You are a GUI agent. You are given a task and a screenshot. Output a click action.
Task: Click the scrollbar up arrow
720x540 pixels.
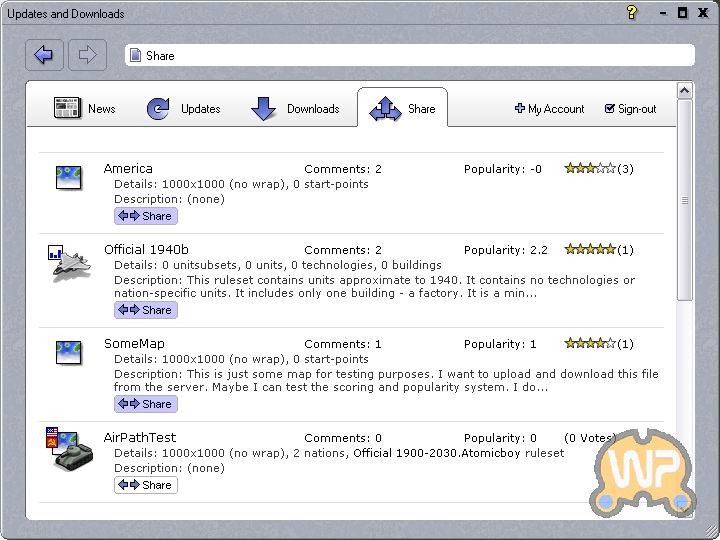(684, 90)
